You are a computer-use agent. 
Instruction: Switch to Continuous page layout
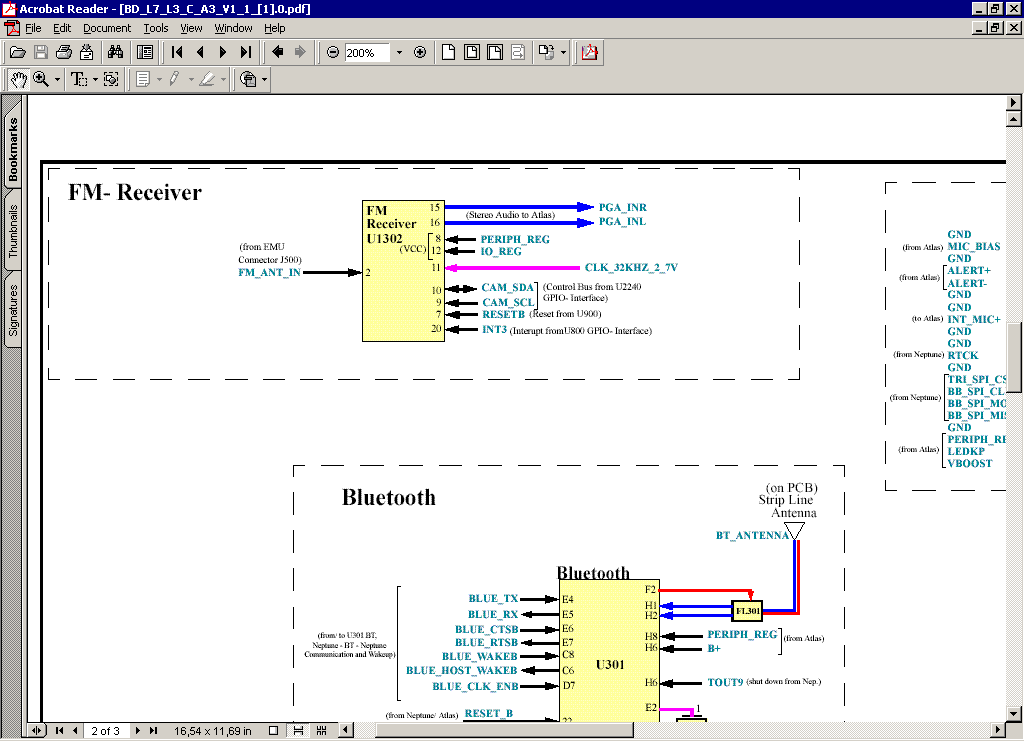[298, 730]
